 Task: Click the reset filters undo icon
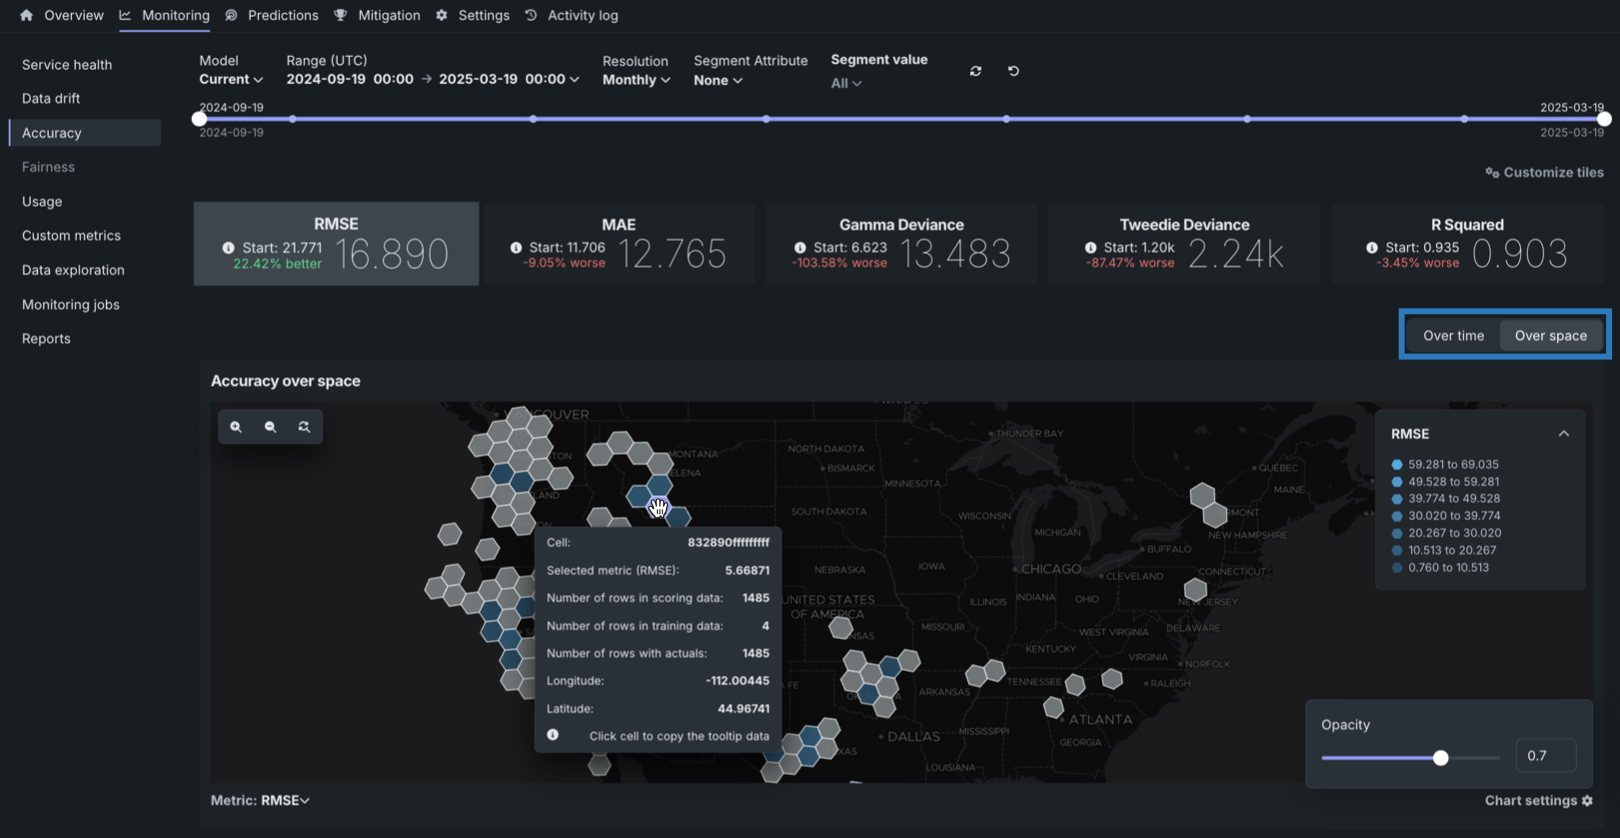(x=1013, y=71)
